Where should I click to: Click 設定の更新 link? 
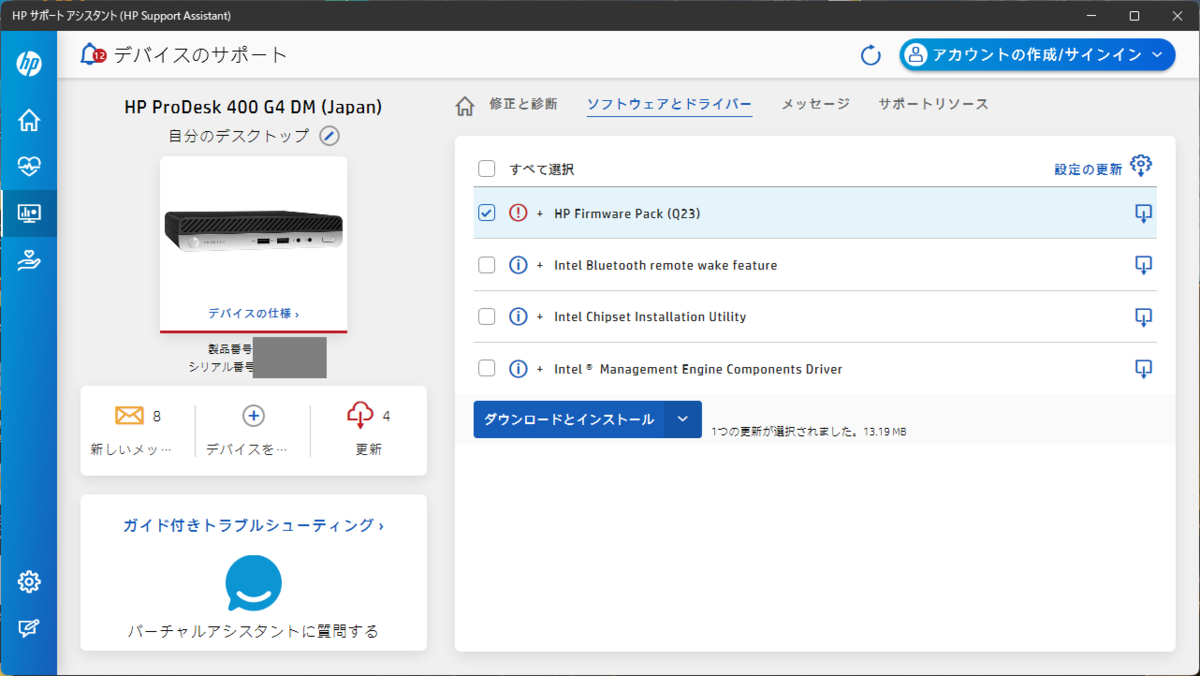[1088, 169]
